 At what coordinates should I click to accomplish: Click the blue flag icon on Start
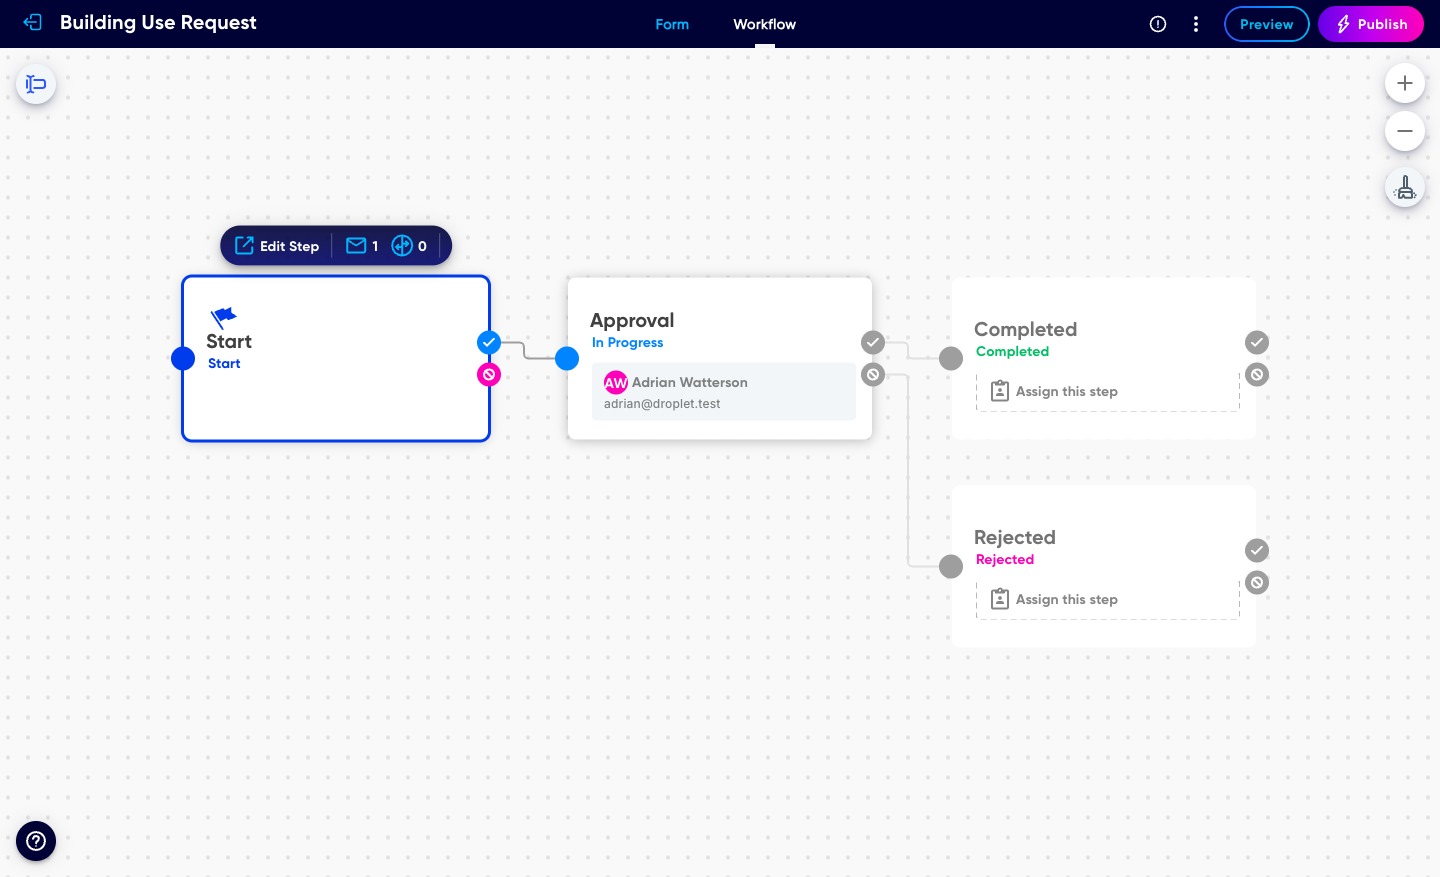click(224, 318)
